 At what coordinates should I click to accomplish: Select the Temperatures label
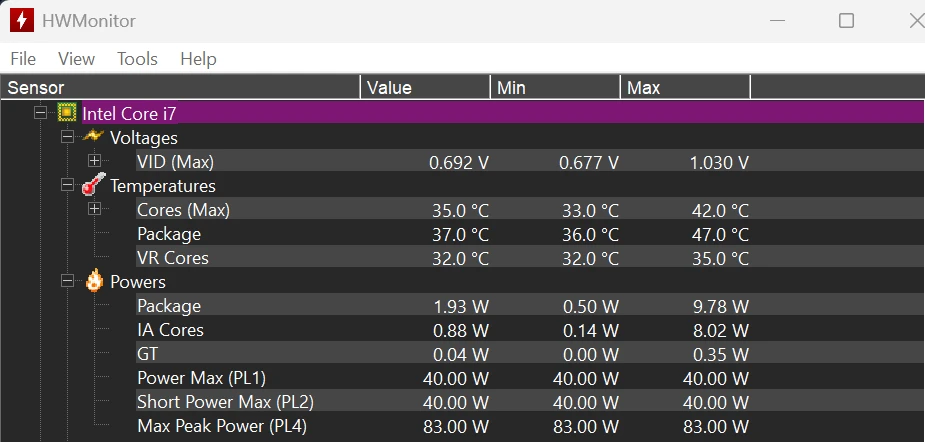(x=163, y=186)
